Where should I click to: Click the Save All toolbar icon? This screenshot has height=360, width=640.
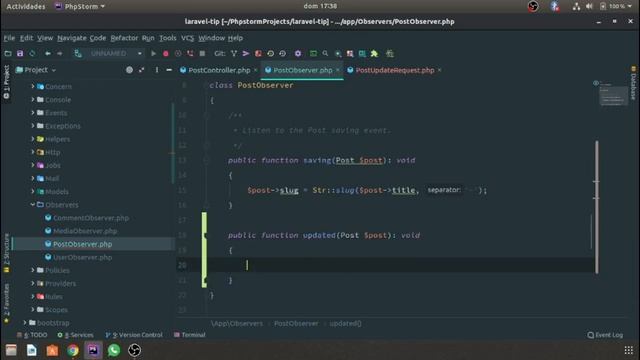(20, 53)
